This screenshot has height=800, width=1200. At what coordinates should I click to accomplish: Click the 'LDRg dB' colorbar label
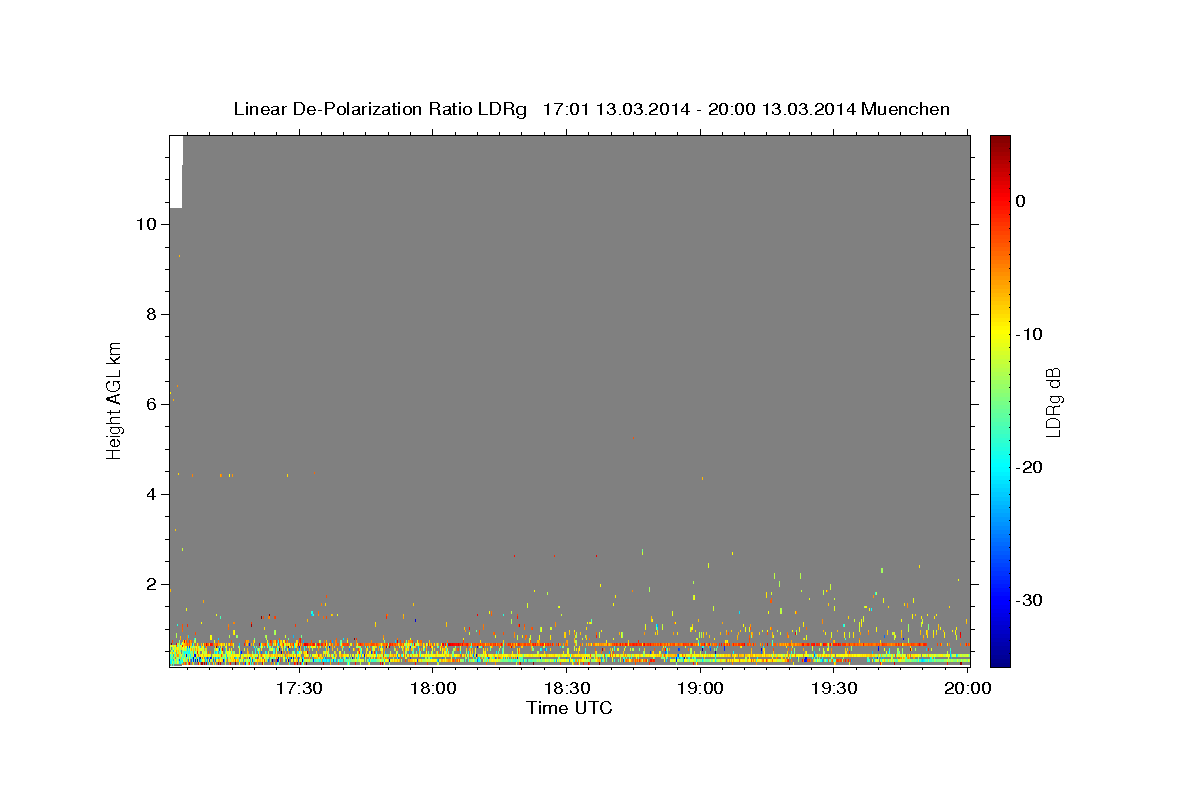(x=1053, y=402)
